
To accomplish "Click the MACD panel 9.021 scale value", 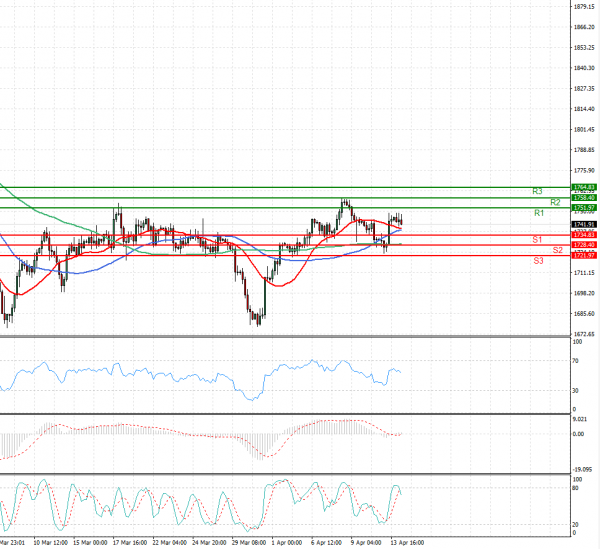I will pyautogui.click(x=579, y=419).
